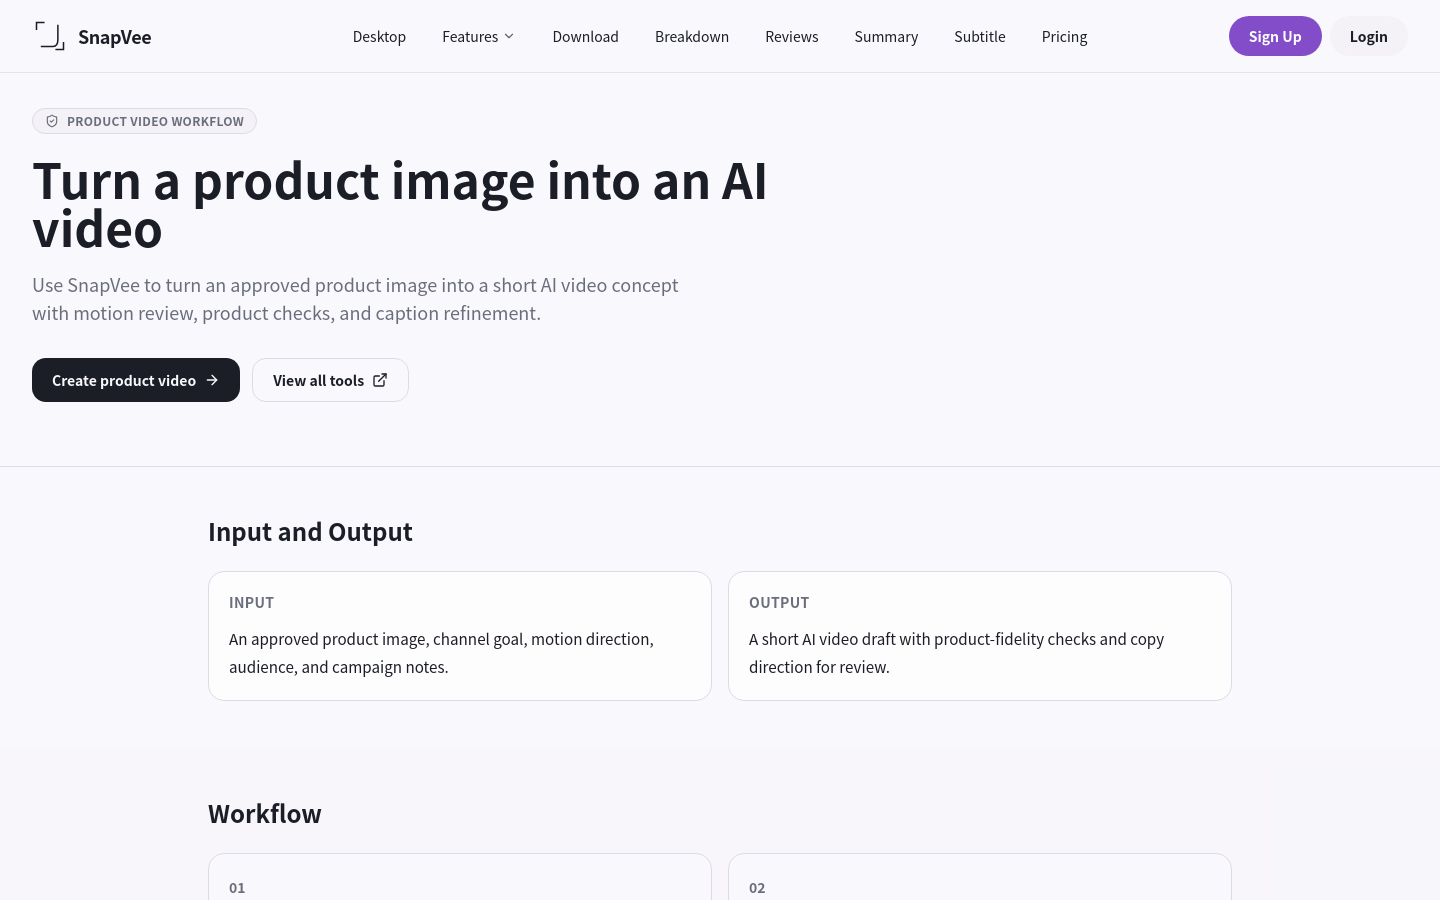Select the INPUT card label
Screen dimensions: 1440x900
[251, 602]
